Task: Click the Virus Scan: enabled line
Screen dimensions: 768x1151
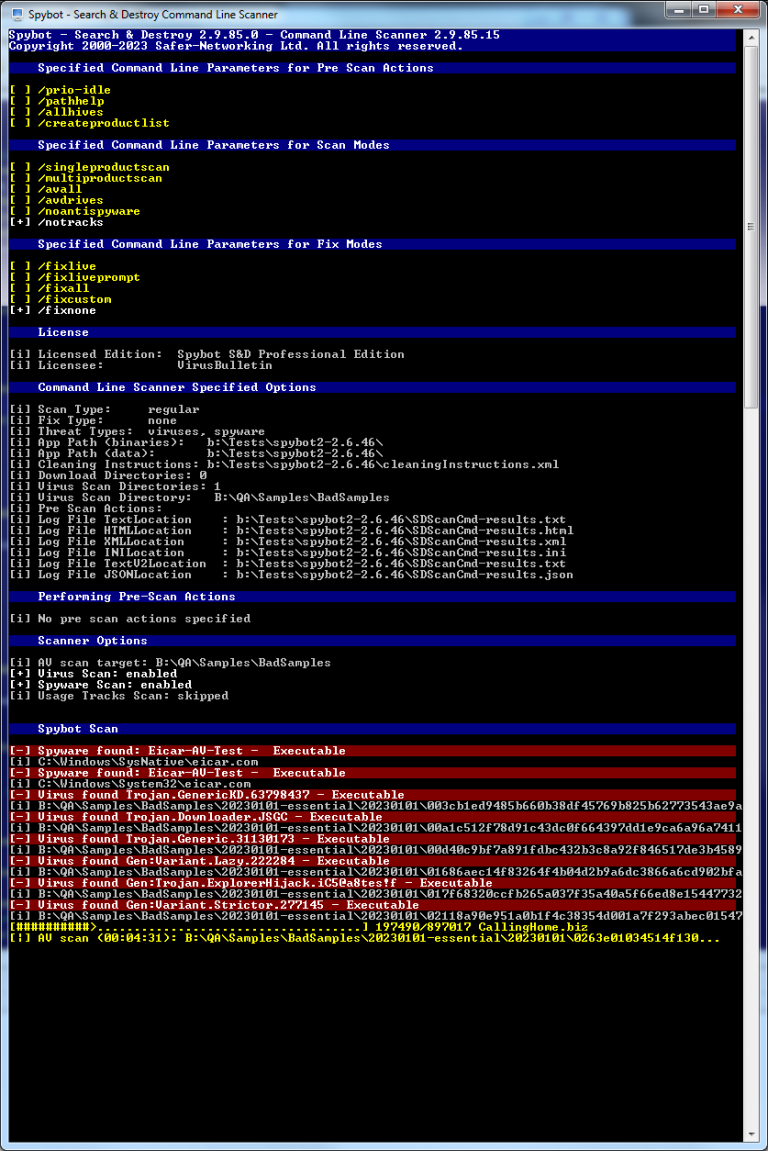Action: (93, 673)
